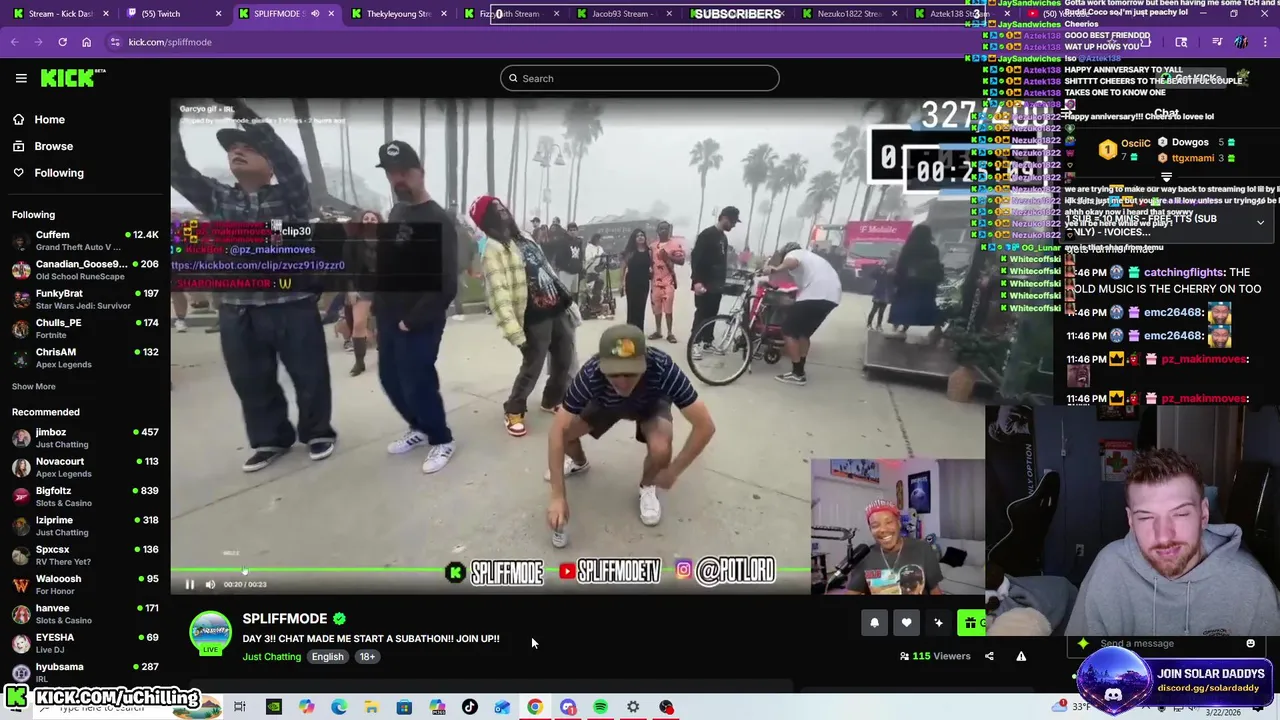
Task: Open EYESHA recommended channel
Action: [x=84, y=643]
